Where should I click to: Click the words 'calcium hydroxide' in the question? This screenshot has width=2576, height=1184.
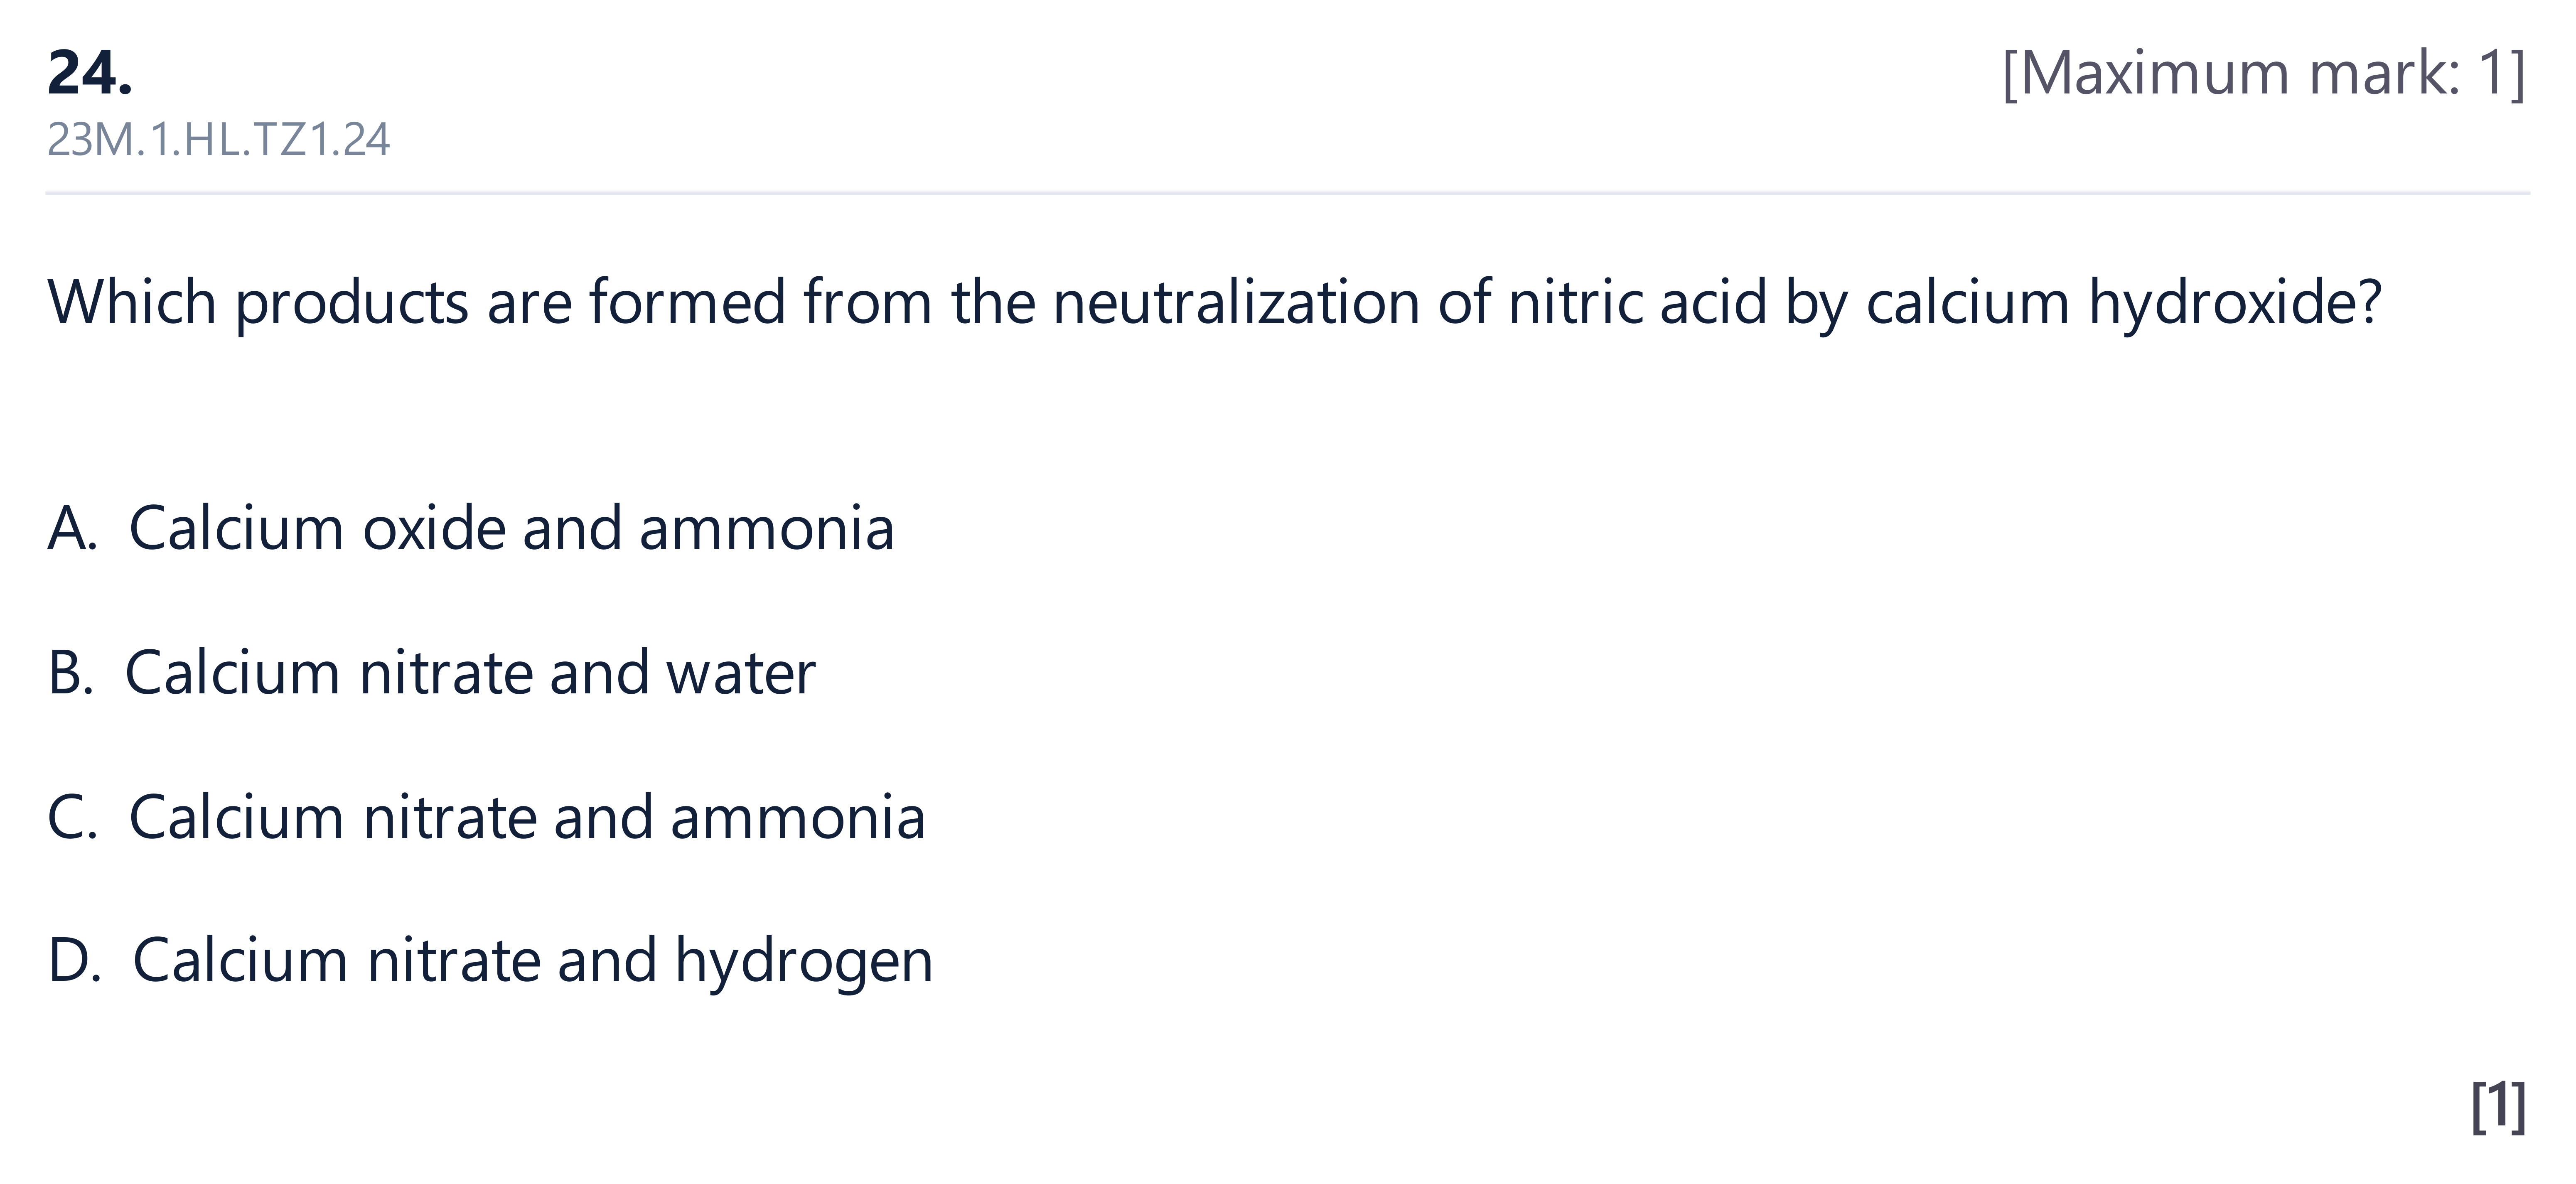click(x=2124, y=303)
